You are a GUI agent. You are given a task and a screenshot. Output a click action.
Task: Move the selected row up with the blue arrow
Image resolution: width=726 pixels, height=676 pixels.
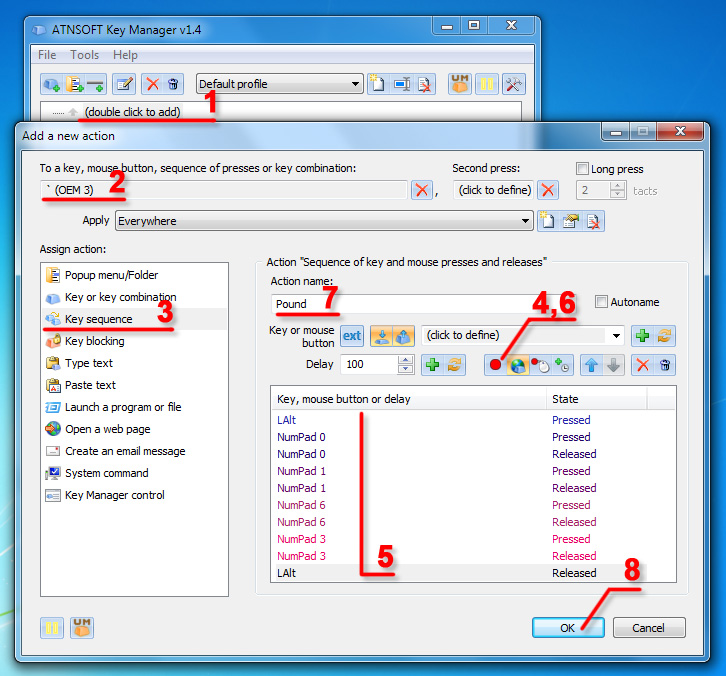tap(591, 365)
